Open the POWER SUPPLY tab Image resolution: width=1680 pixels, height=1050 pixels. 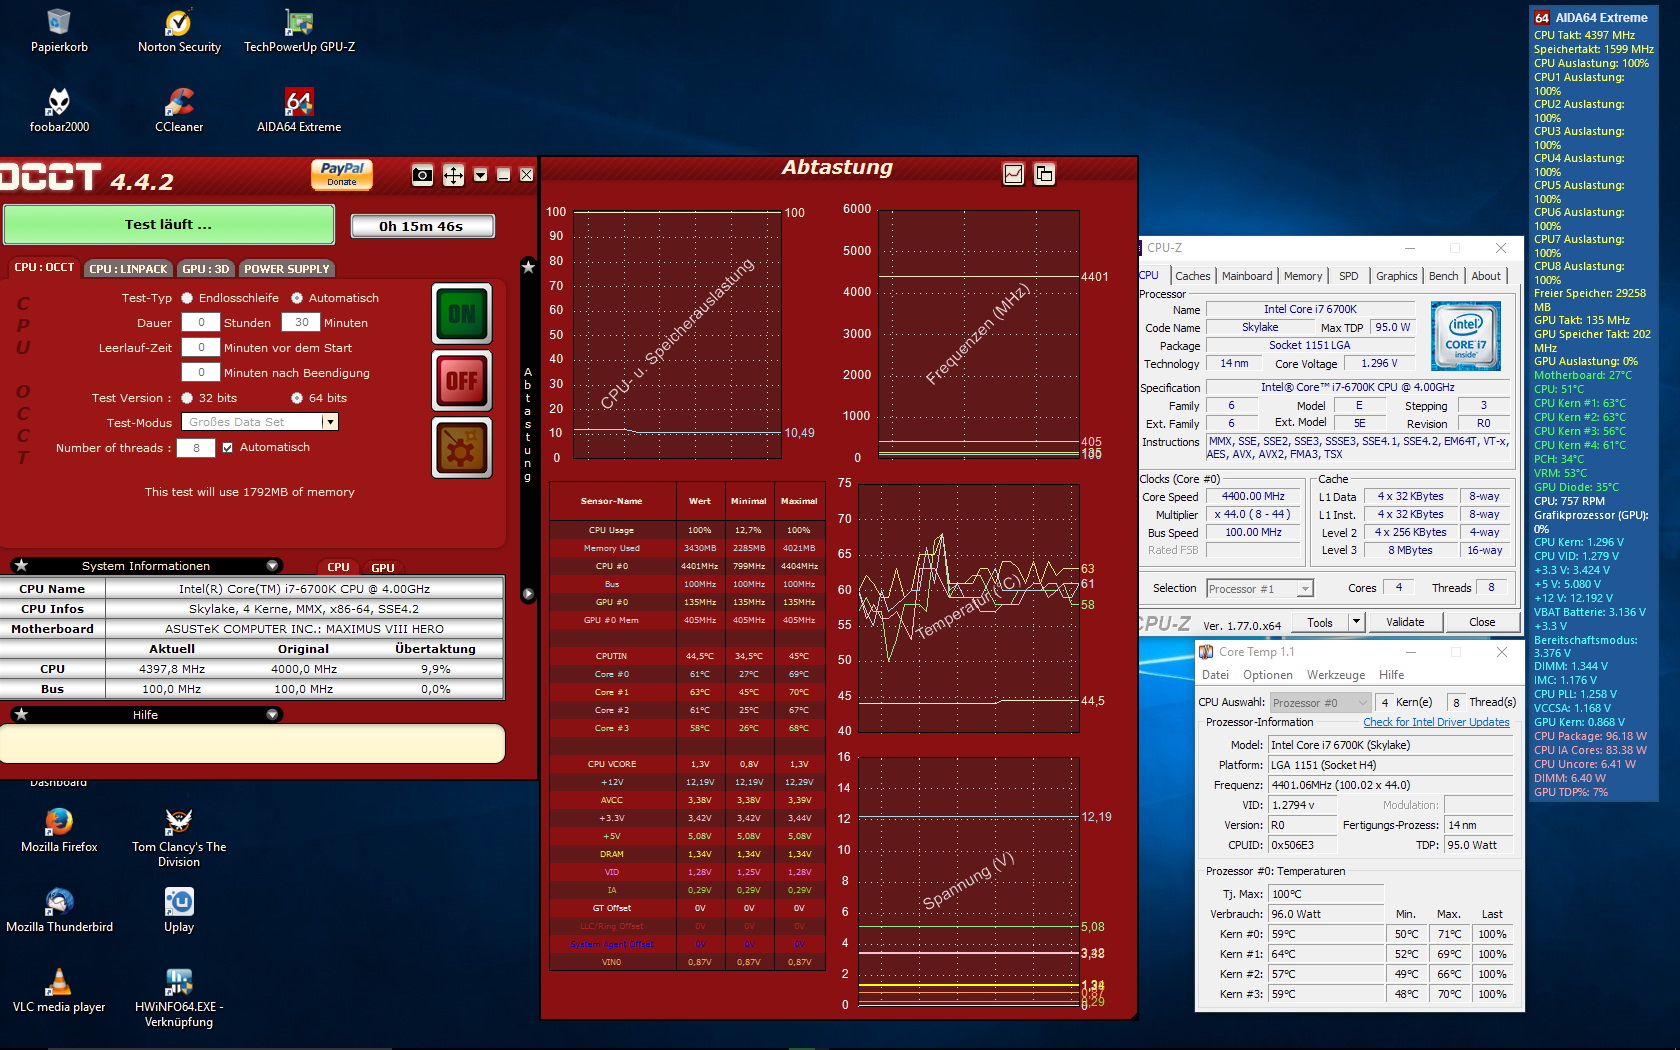coord(287,269)
